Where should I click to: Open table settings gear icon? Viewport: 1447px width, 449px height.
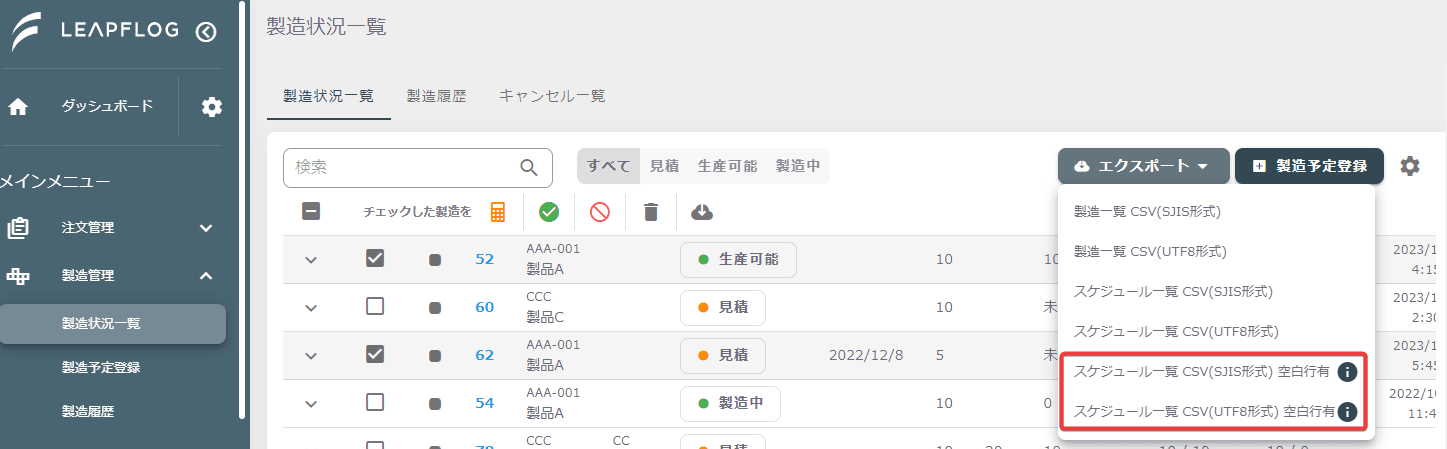click(x=1410, y=166)
